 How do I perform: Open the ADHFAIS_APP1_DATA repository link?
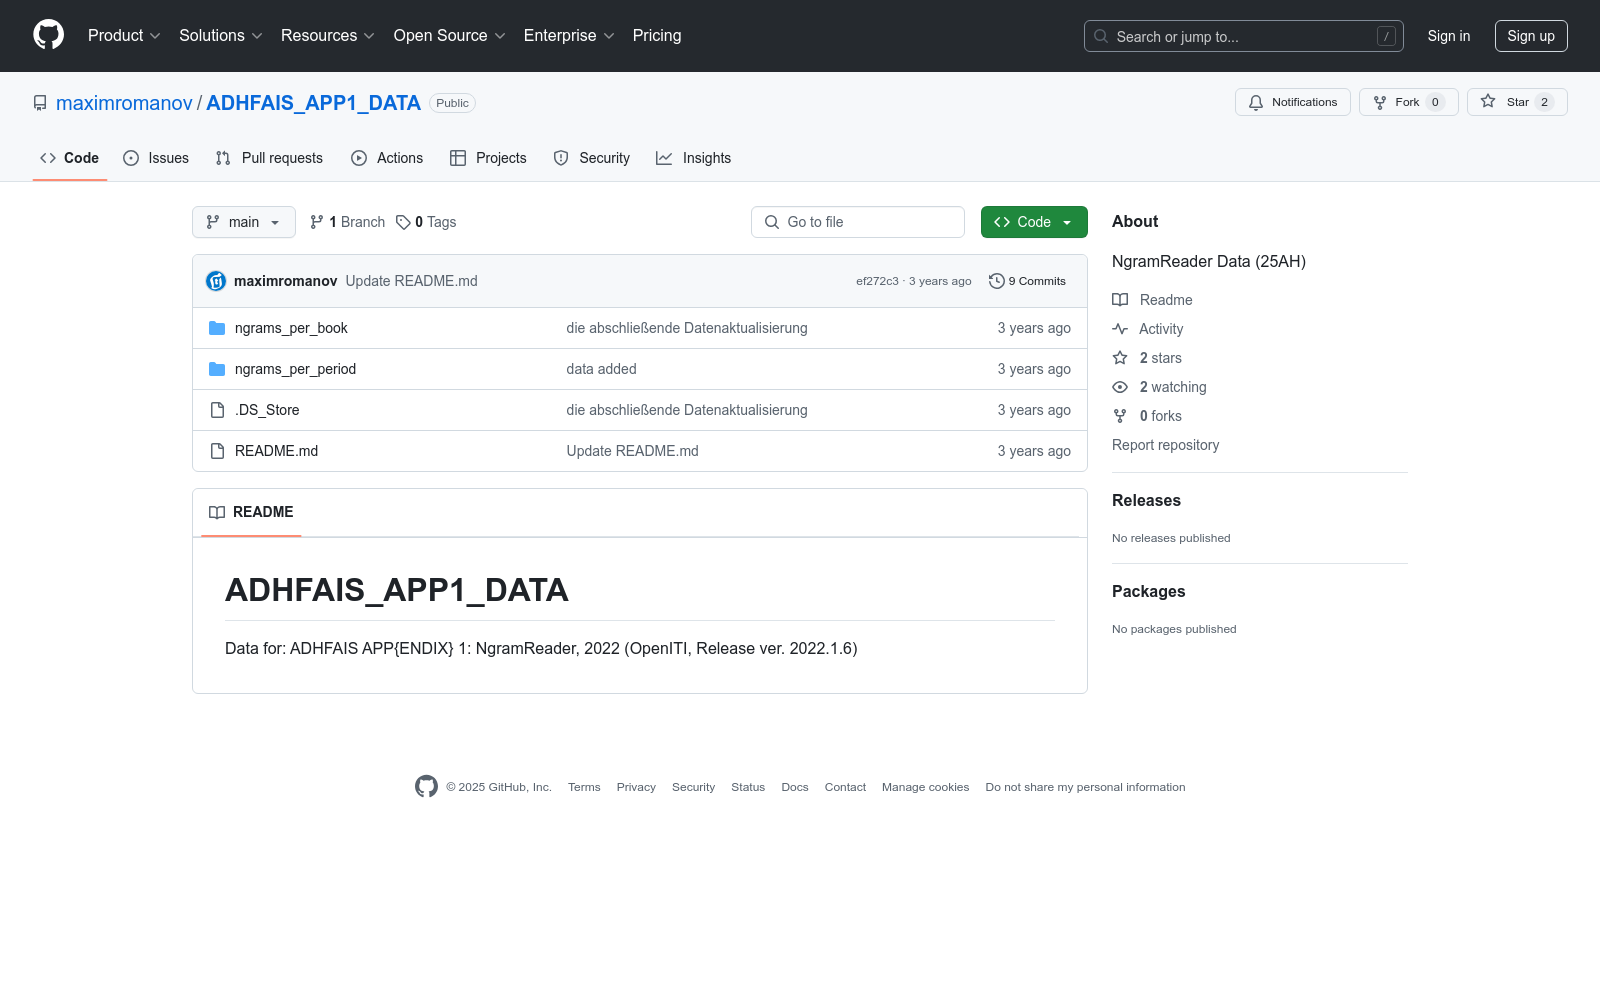(x=313, y=103)
